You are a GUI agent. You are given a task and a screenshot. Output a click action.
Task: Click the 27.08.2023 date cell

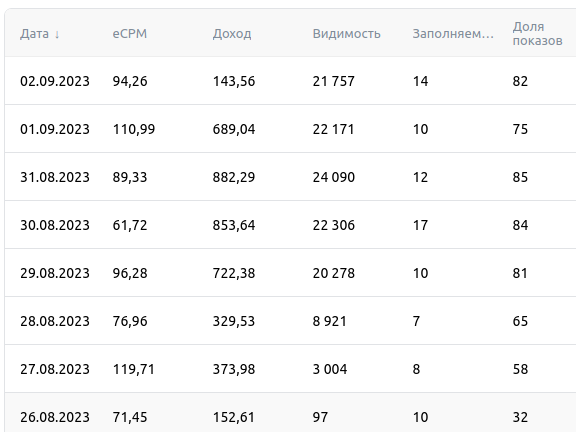click(x=55, y=369)
